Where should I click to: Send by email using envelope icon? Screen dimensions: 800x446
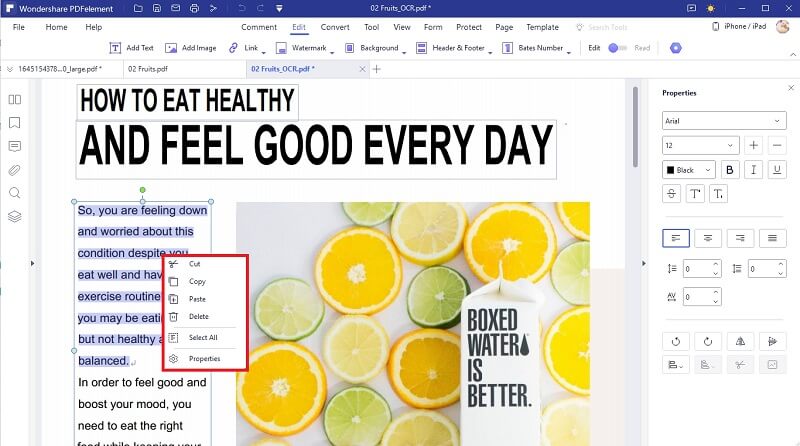point(176,8)
